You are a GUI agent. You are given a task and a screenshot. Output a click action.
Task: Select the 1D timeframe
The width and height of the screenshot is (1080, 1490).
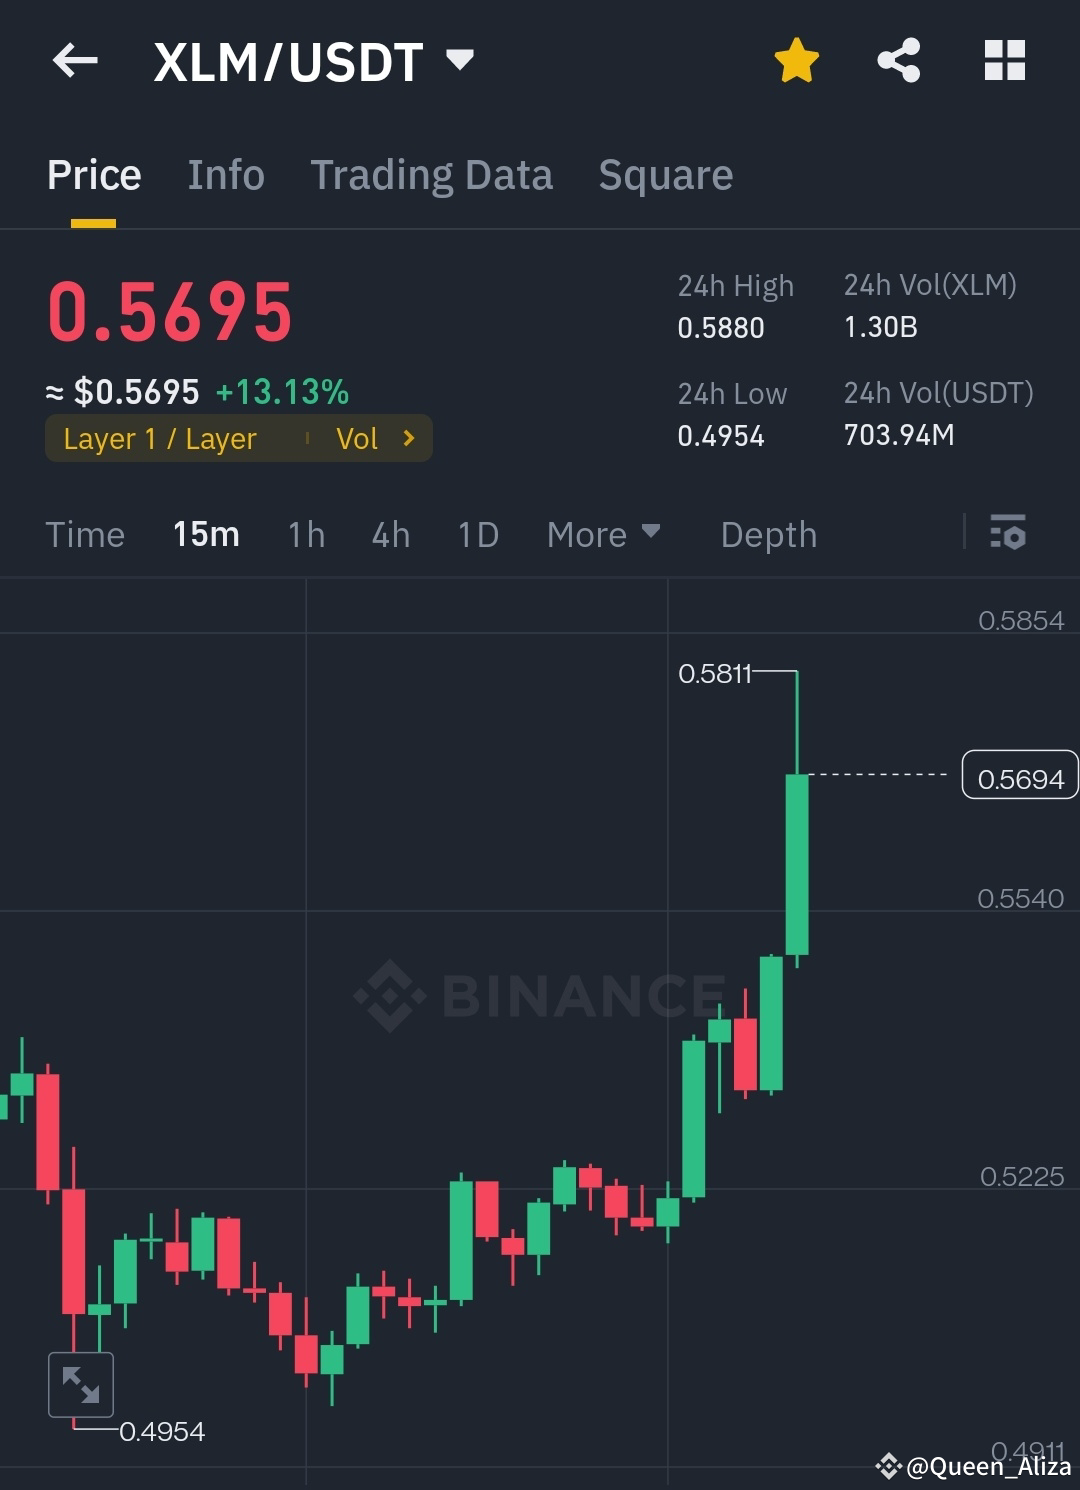[477, 535]
